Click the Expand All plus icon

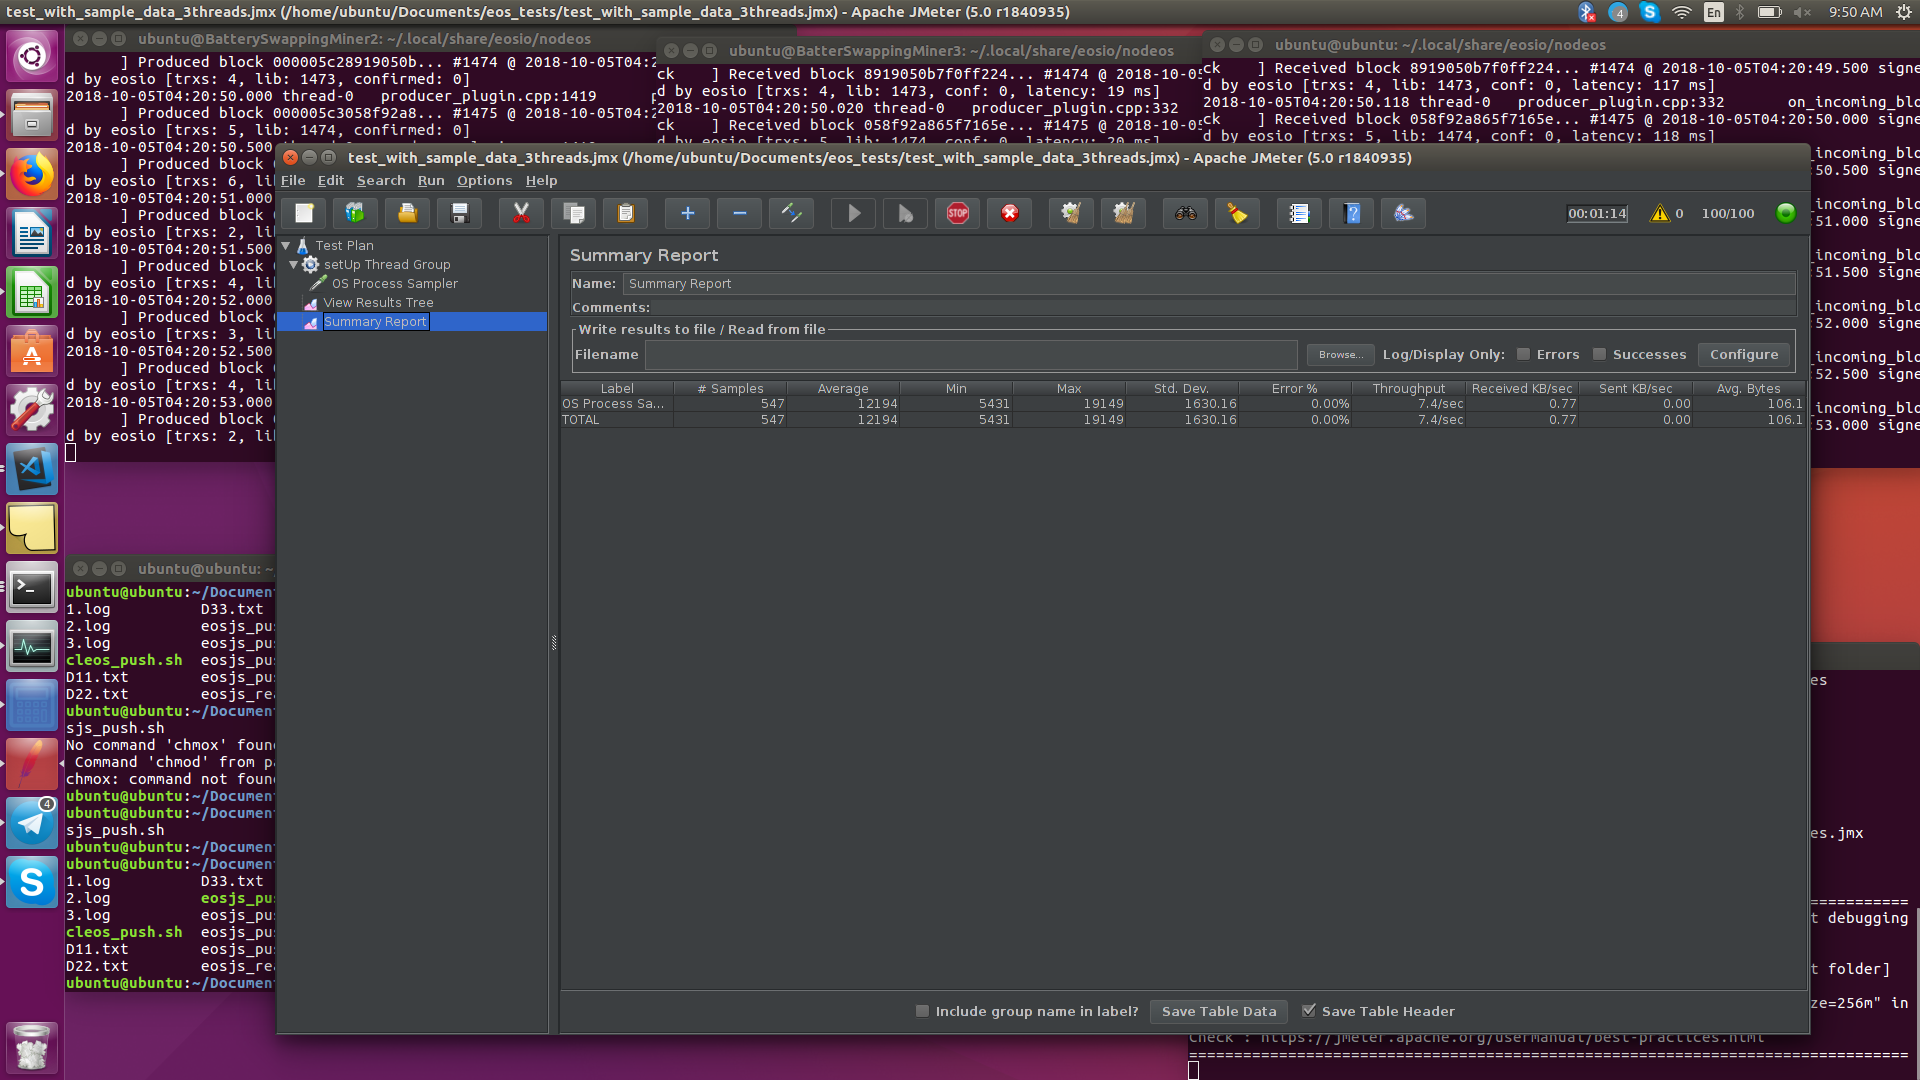point(687,213)
